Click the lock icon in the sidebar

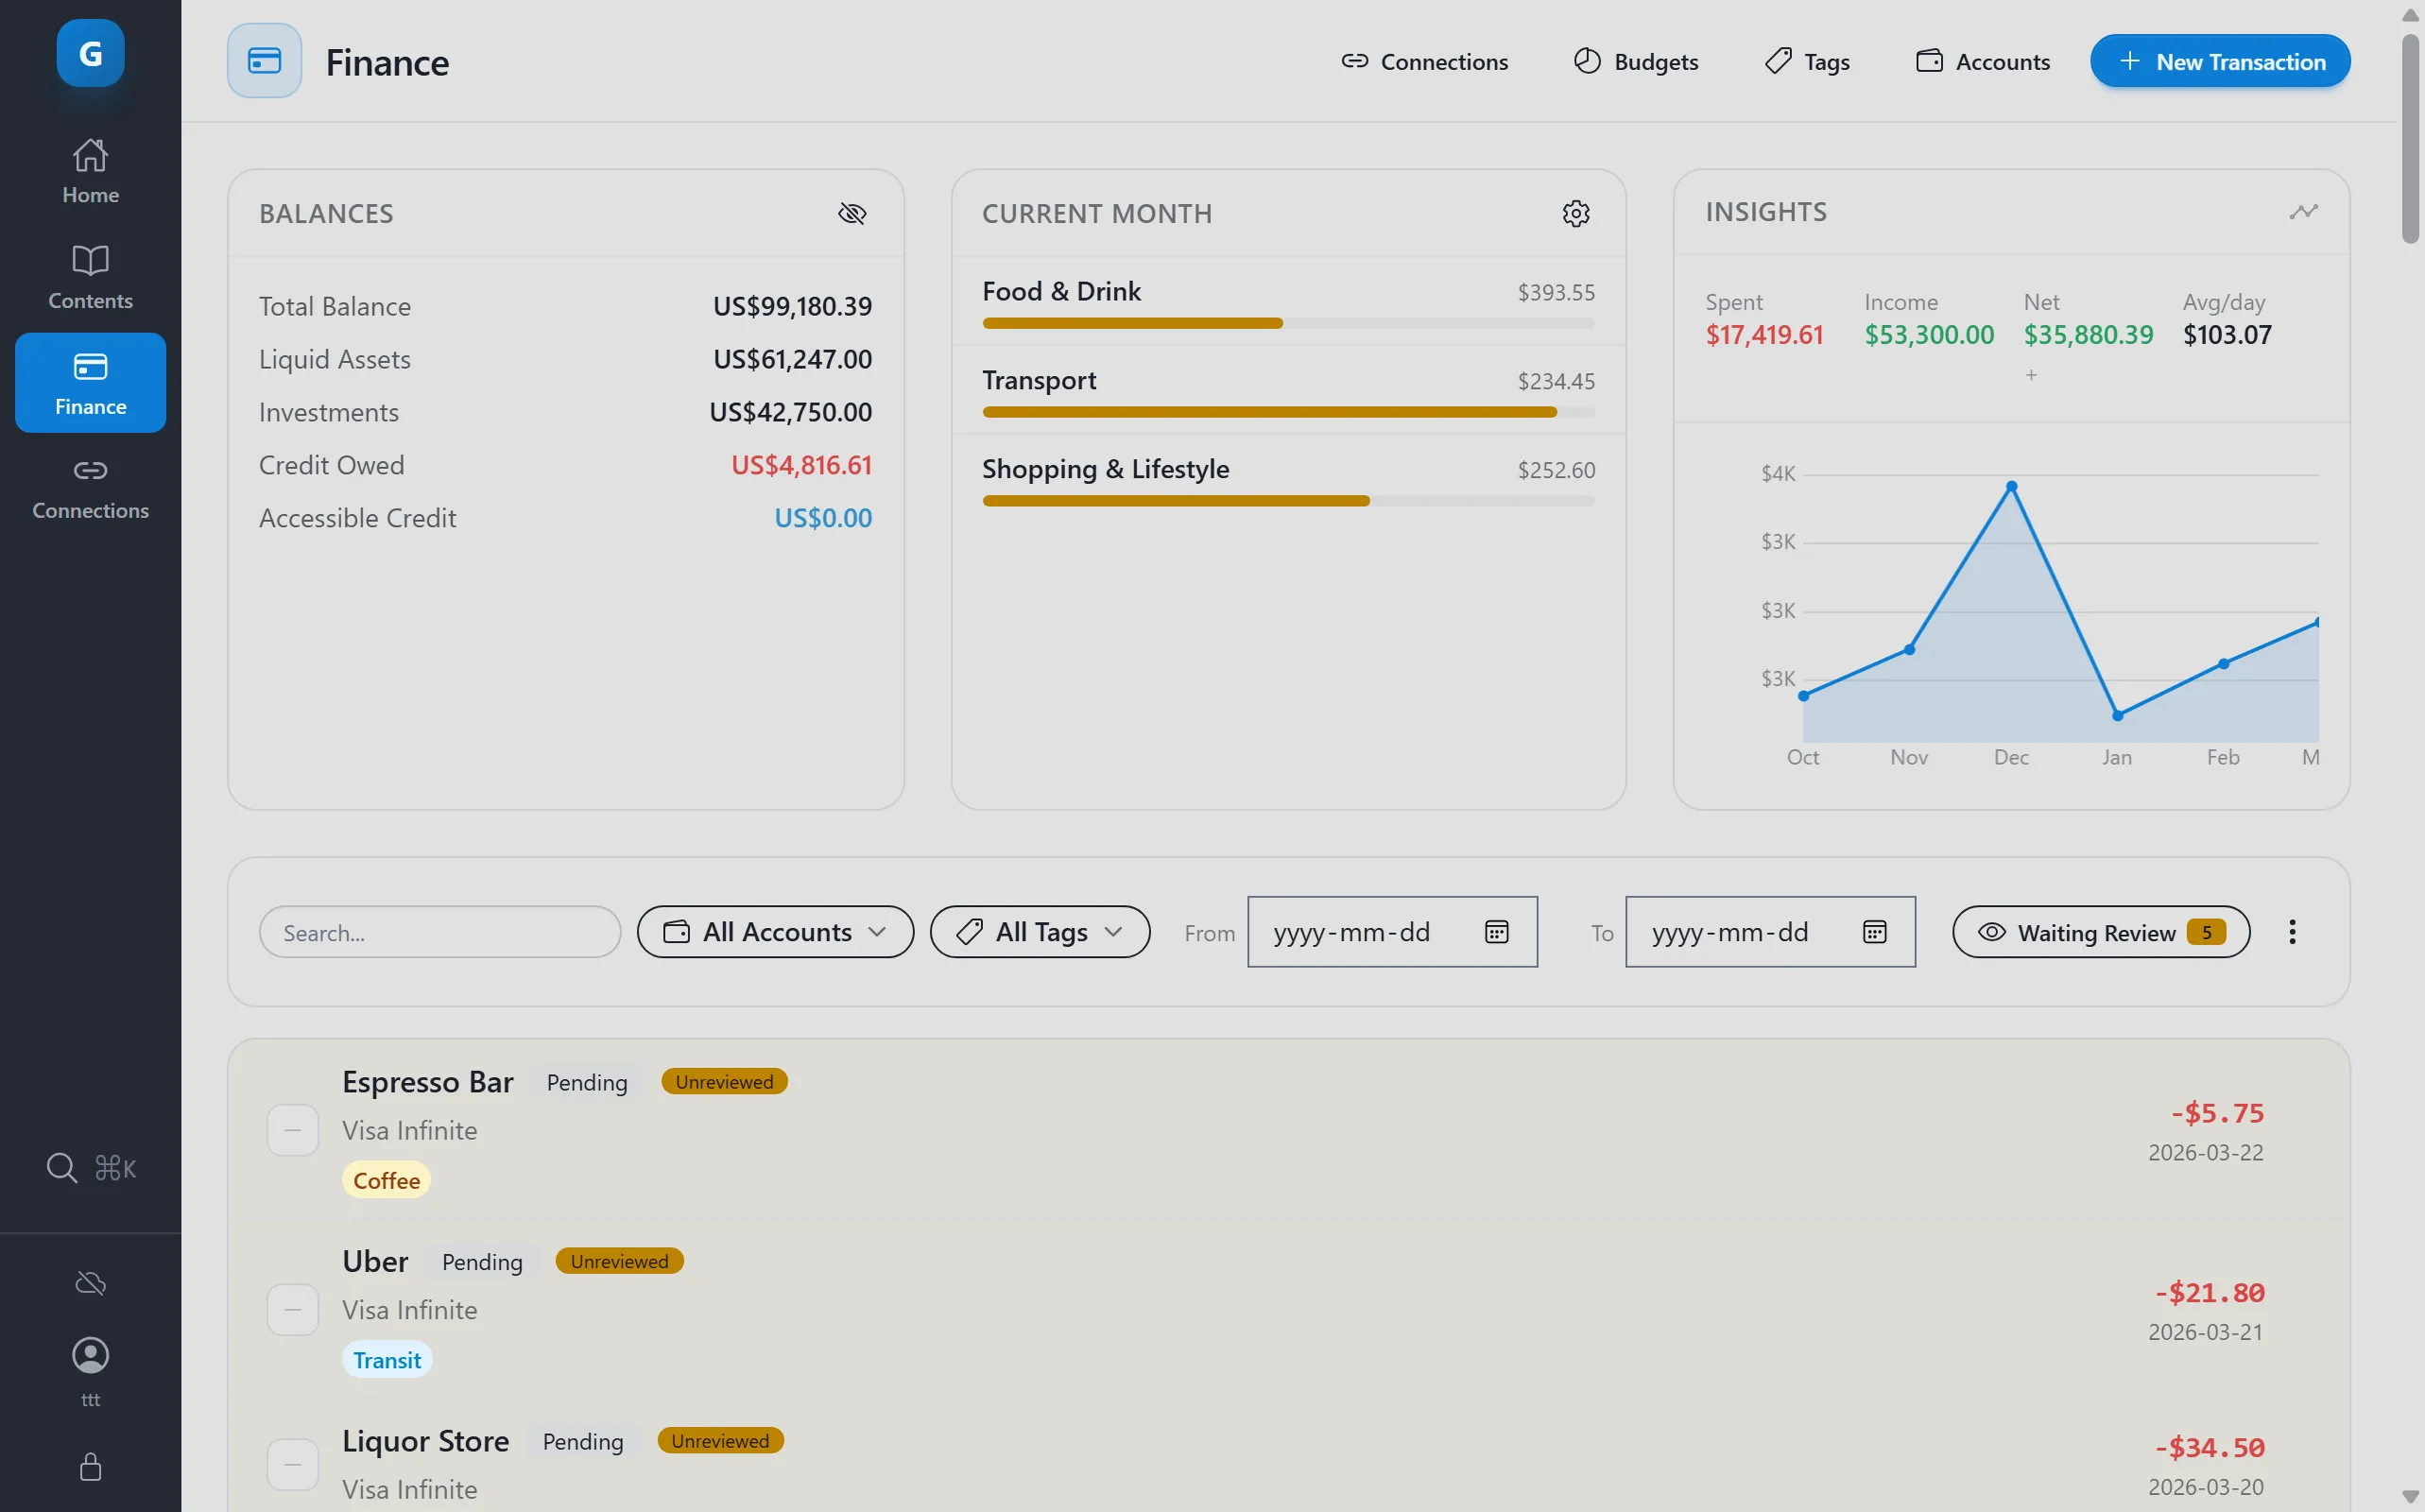coord(90,1467)
